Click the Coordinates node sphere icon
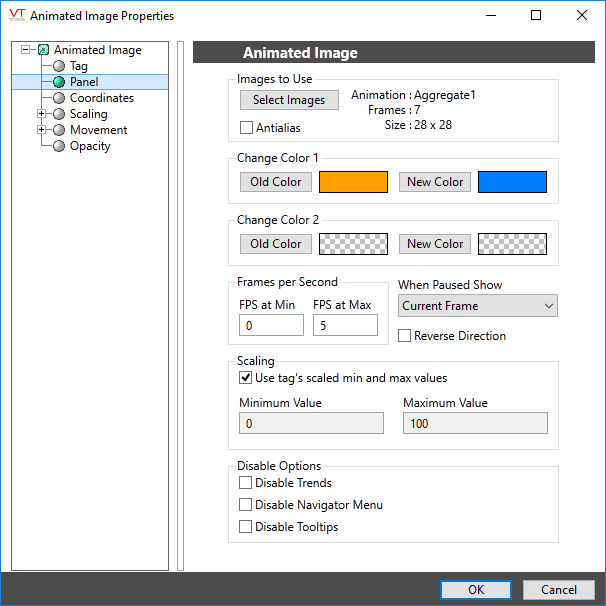 pos(59,98)
